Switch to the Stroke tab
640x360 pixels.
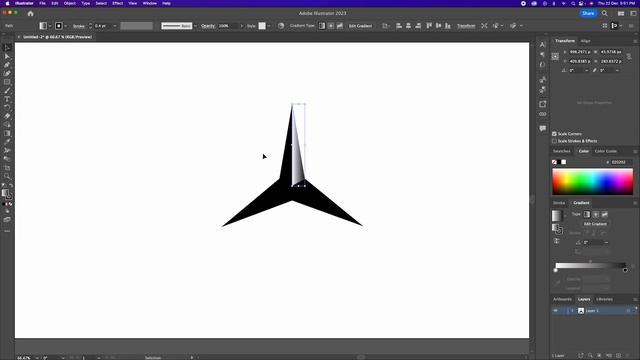[559, 203]
